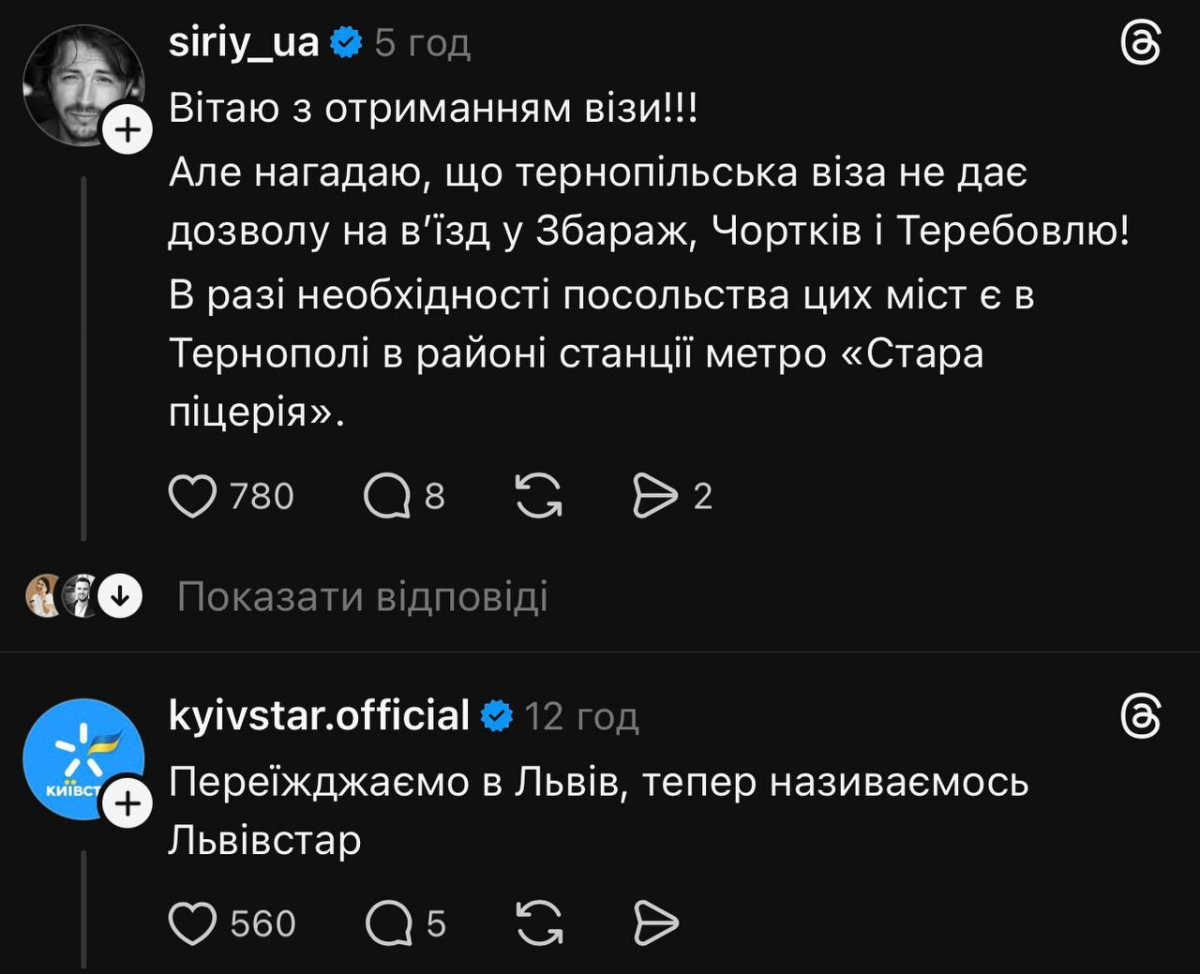Open the siriy_ua username profile link
Image resolution: width=1200 pixels, height=974 pixels.
point(244,43)
